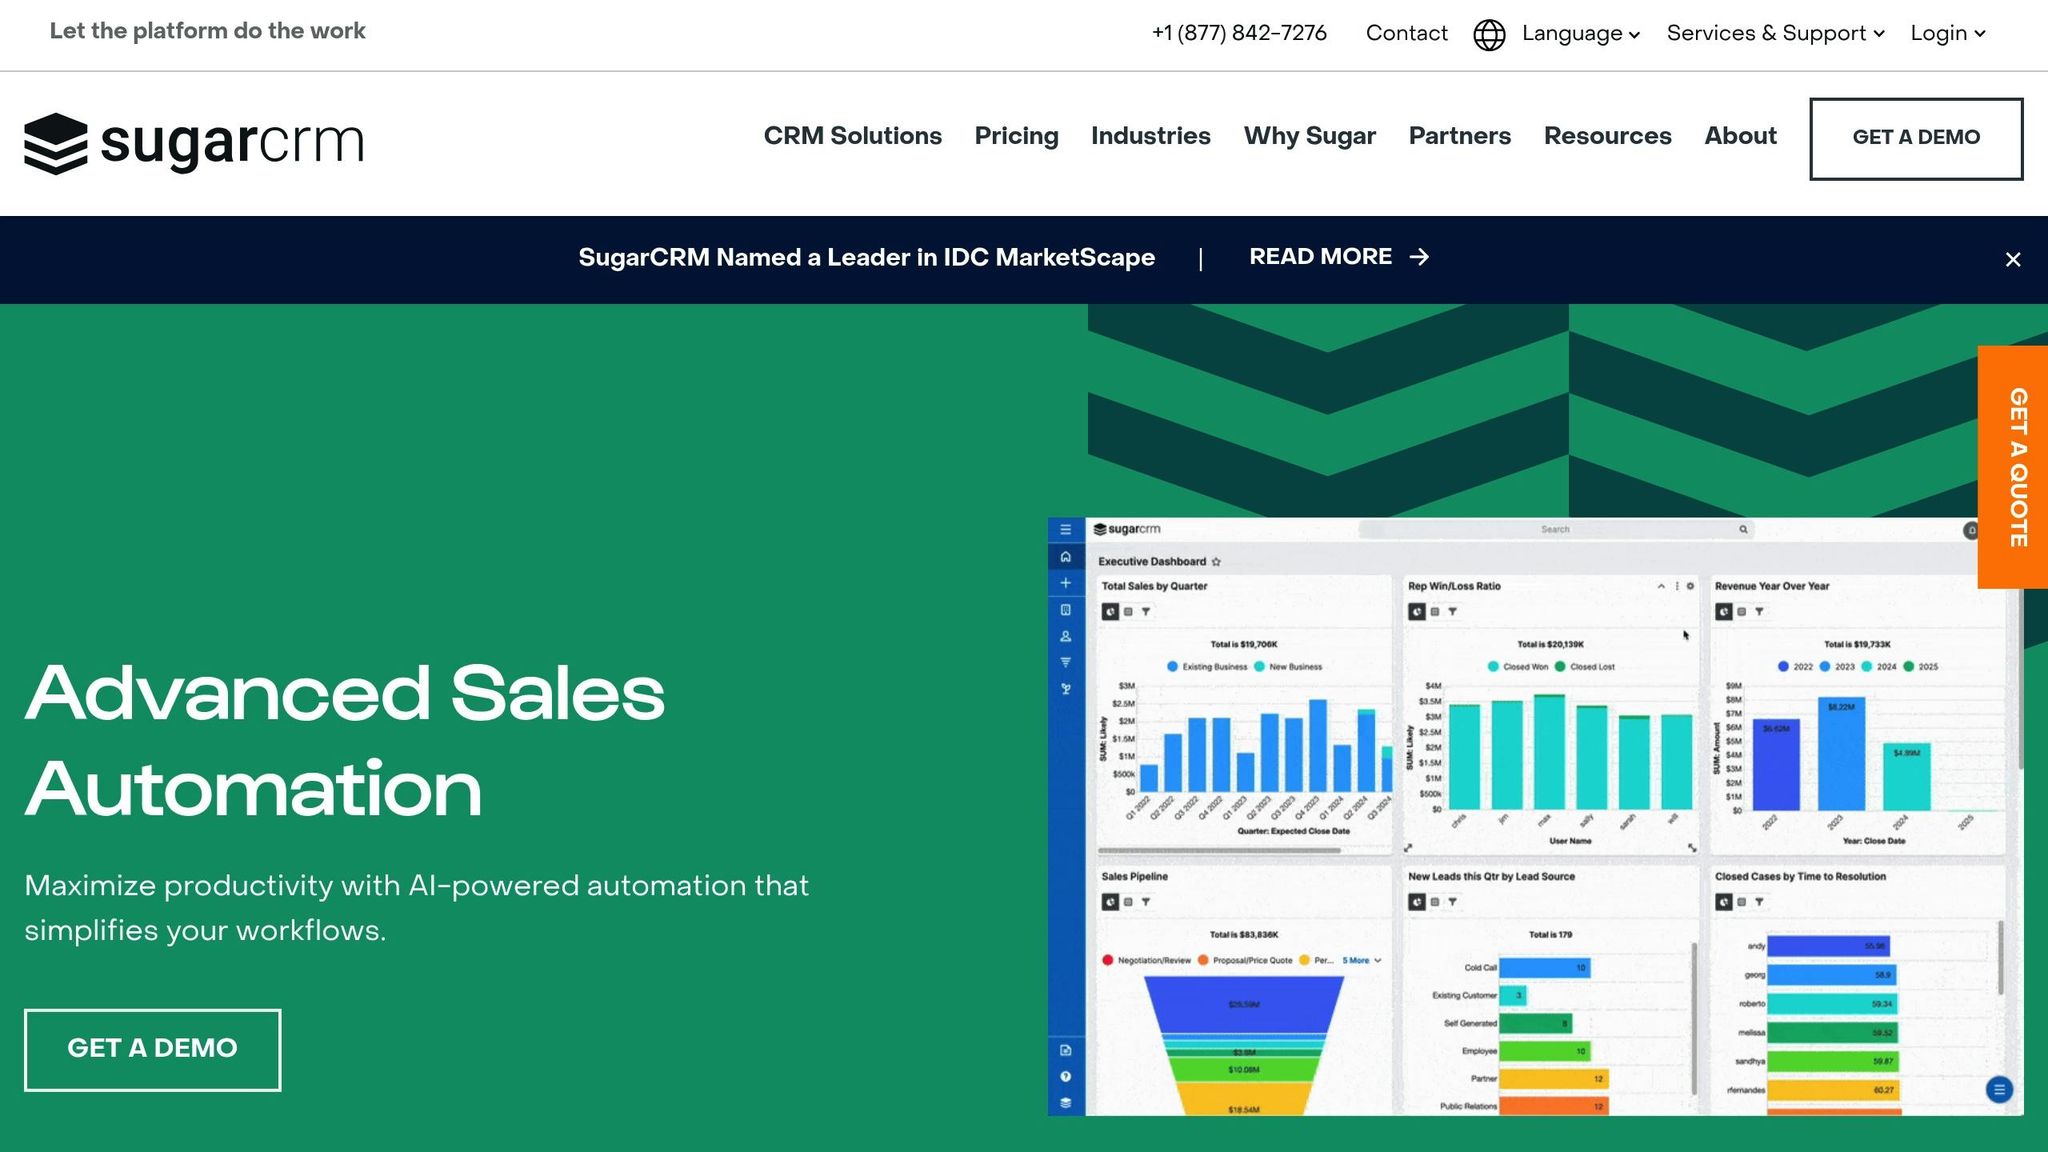Open the Why Sugar menu
This screenshot has height=1152, width=2048.
pos(1310,136)
